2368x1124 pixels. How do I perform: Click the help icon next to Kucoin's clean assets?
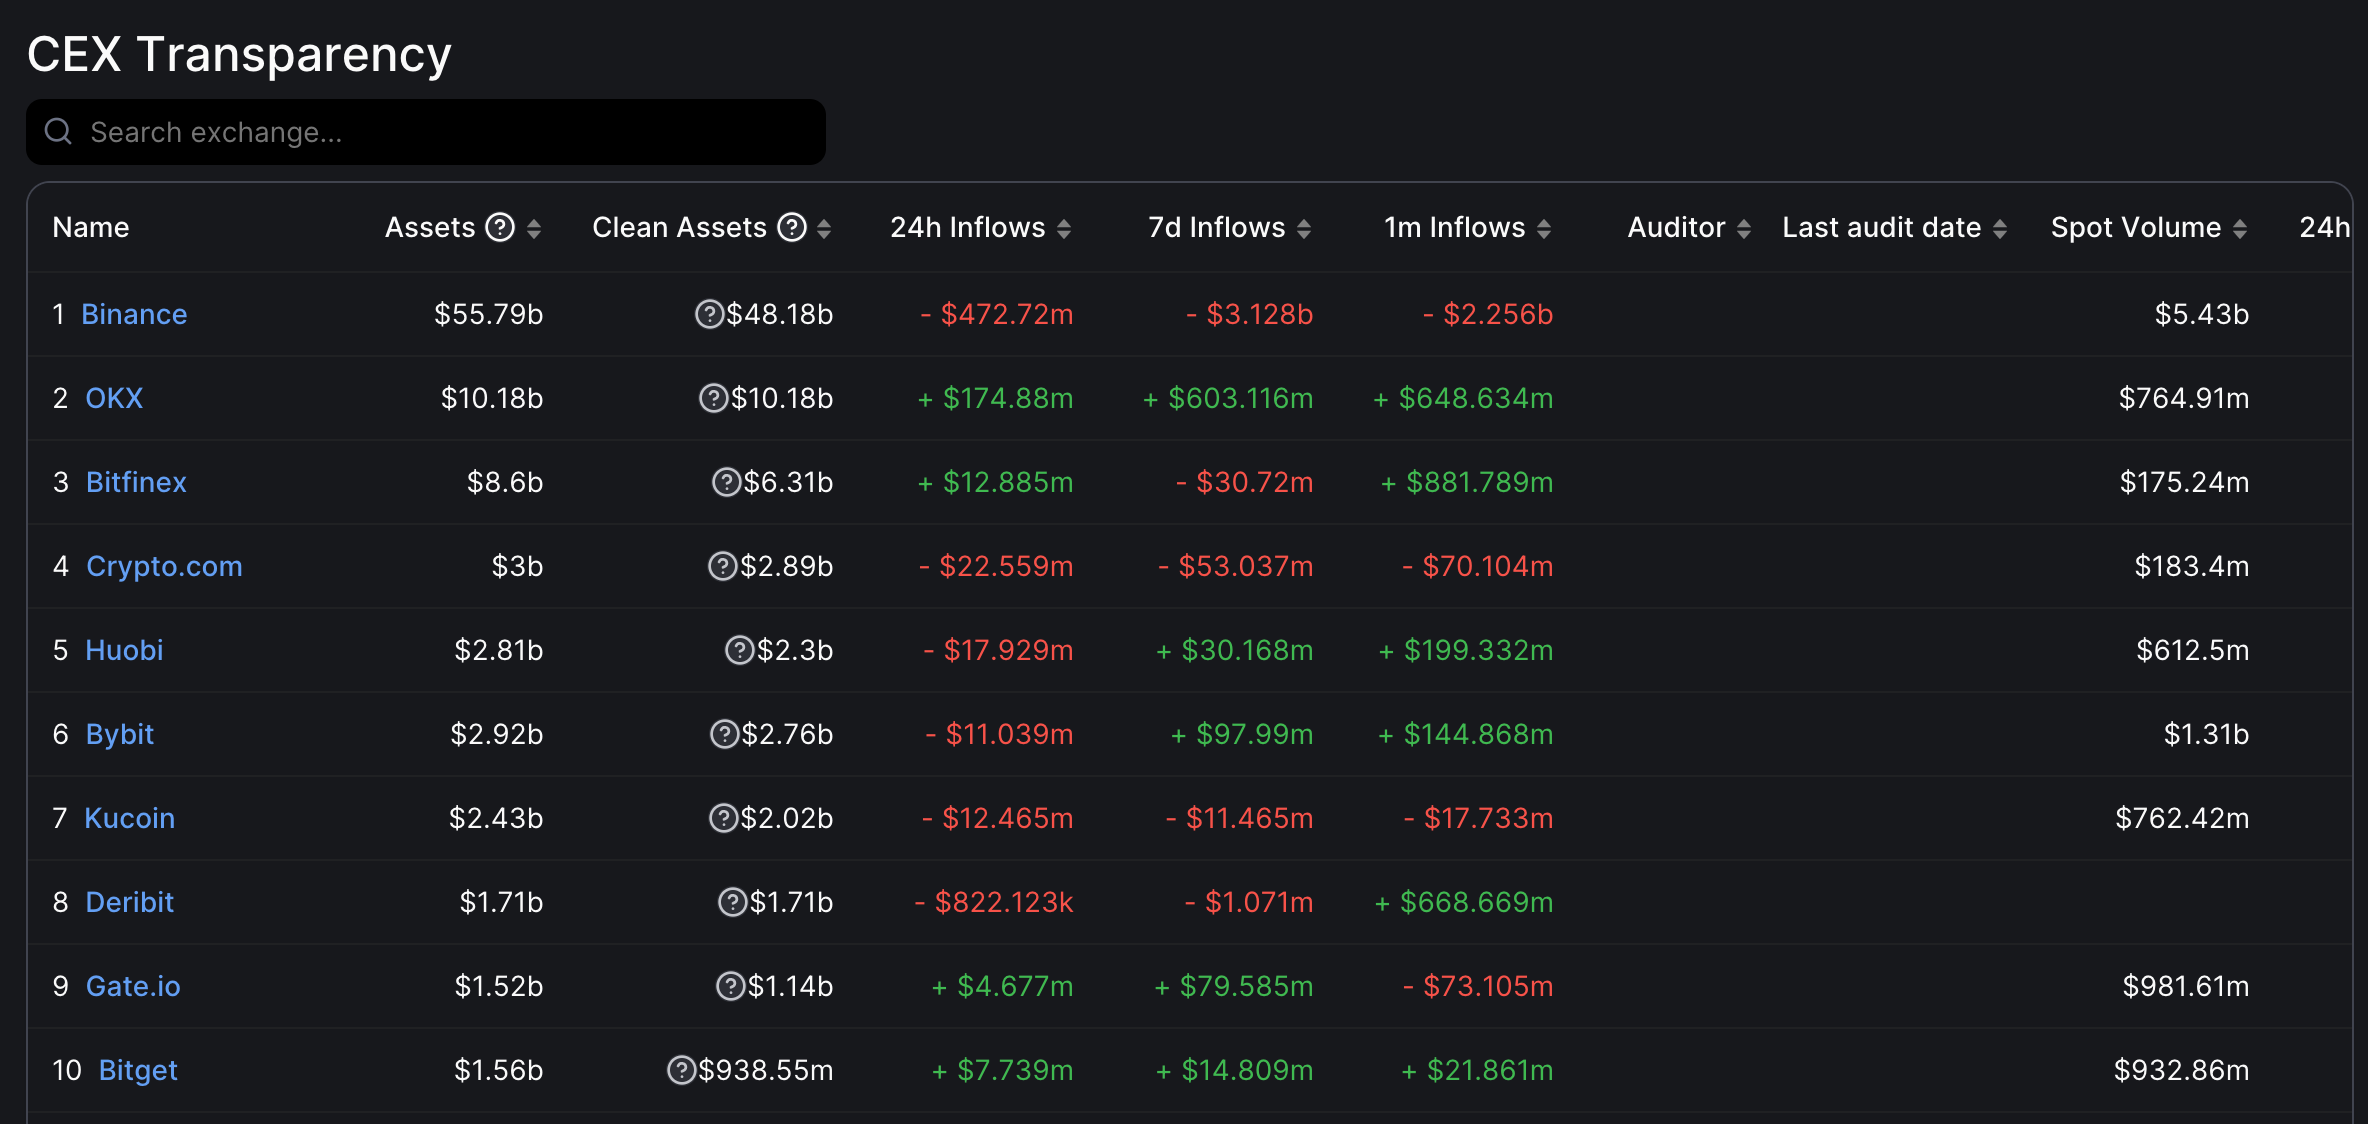(724, 818)
